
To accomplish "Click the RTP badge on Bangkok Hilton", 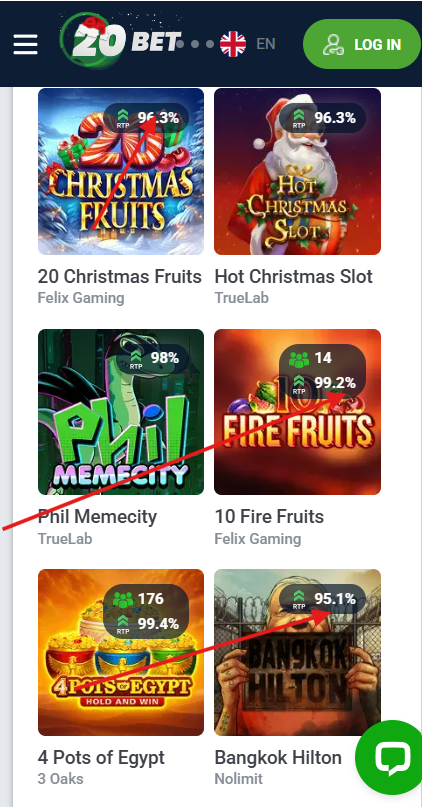I will [x=322, y=599].
